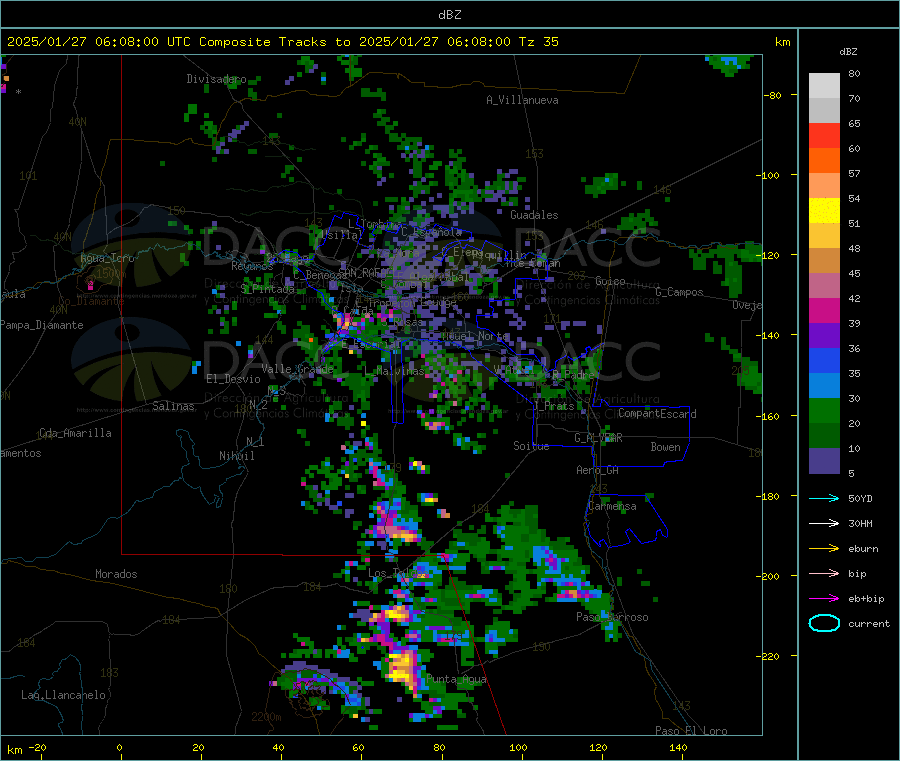Click the 'L_Malvinas' map label
Viewport: 900px width, 761px height.
(394, 371)
